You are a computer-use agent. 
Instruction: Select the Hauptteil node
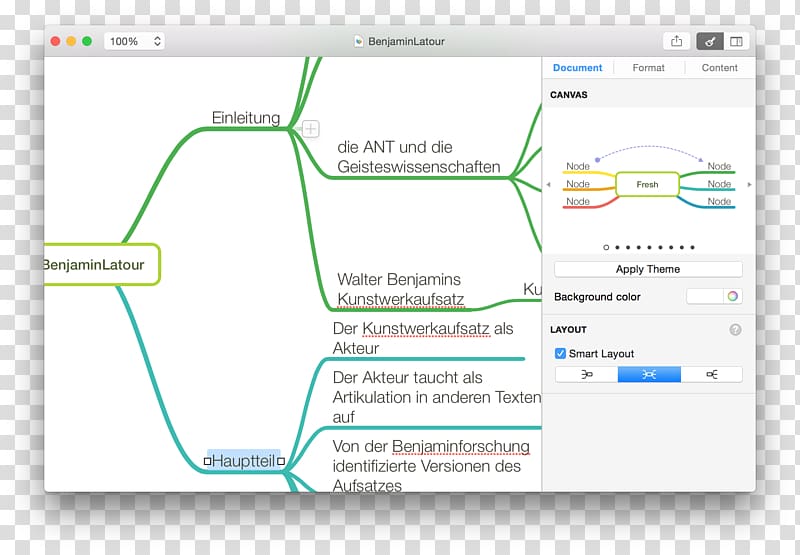[244, 461]
